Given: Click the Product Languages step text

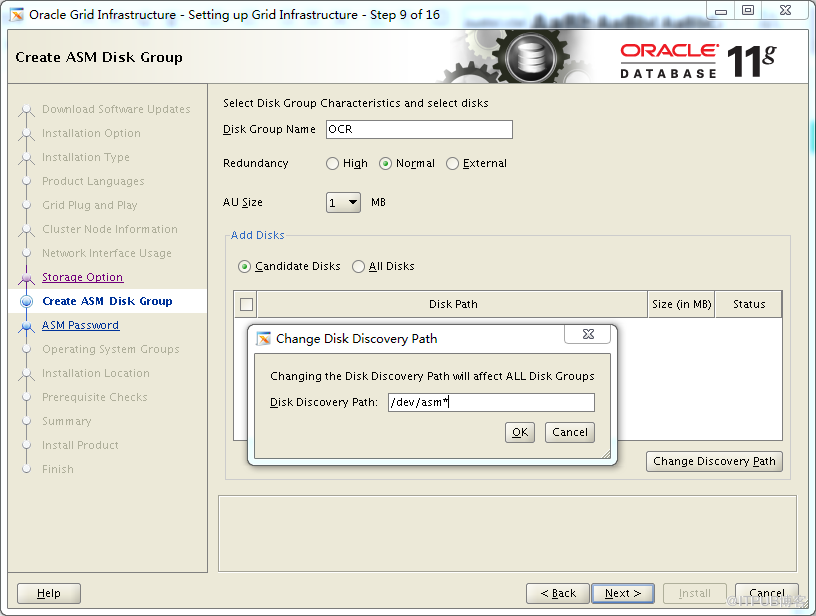Looking at the screenshot, I should [93, 181].
